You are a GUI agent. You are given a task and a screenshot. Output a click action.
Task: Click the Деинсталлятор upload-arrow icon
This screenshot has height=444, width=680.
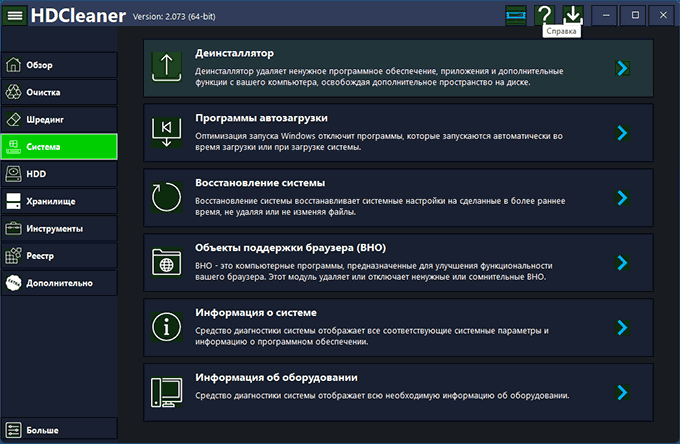coord(165,68)
